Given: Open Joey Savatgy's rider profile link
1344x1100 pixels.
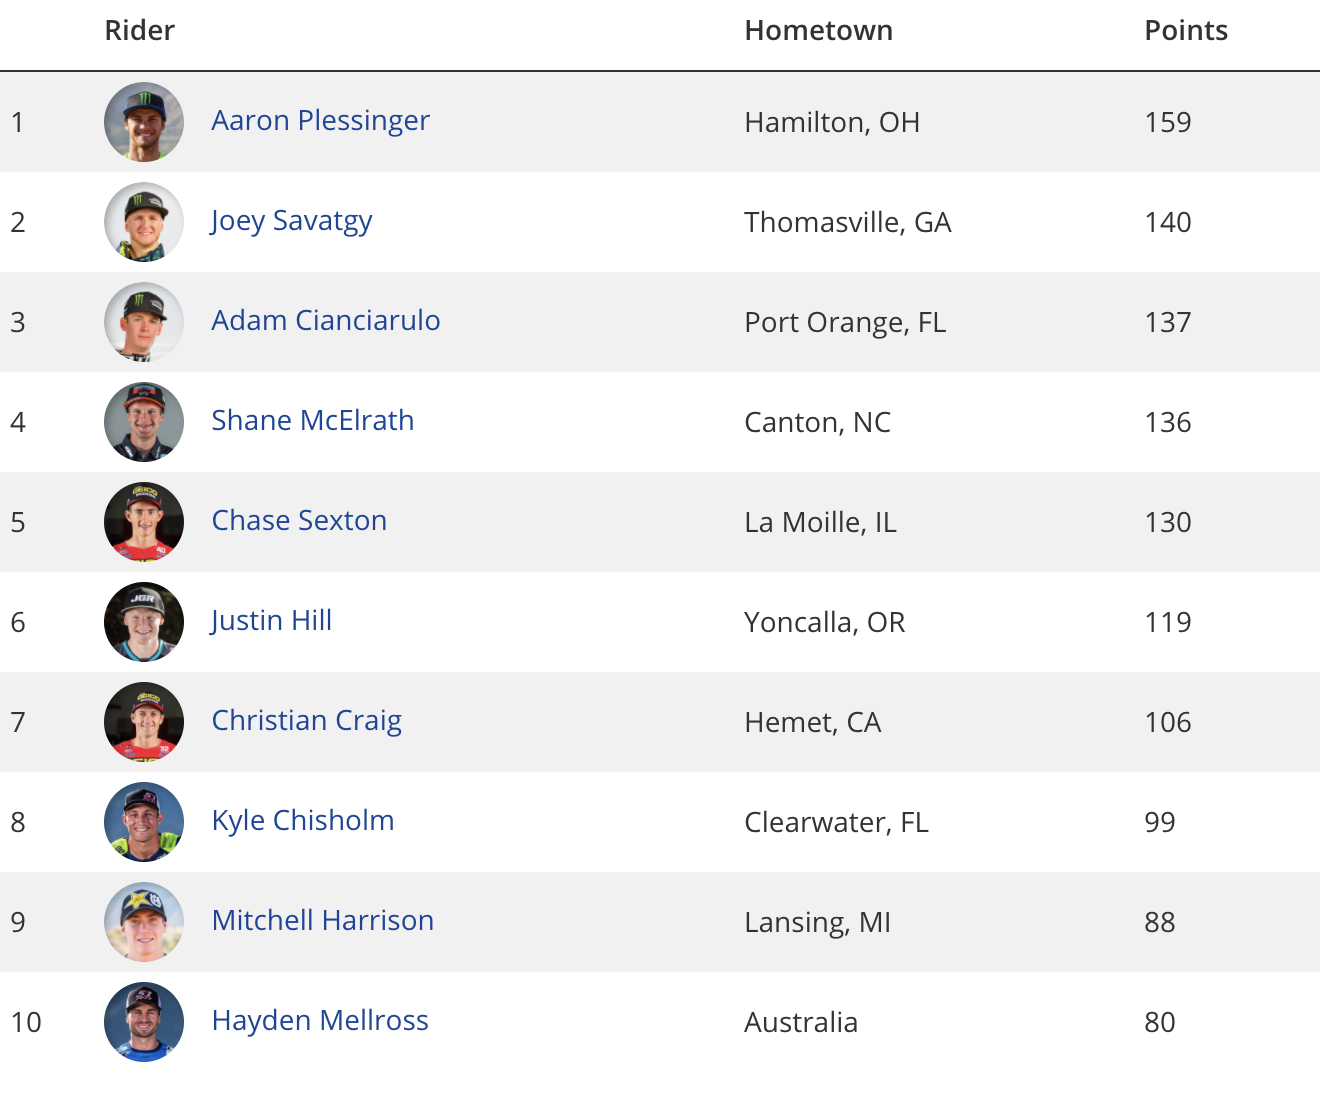Looking at the screenshot, I should coord(291,221).
